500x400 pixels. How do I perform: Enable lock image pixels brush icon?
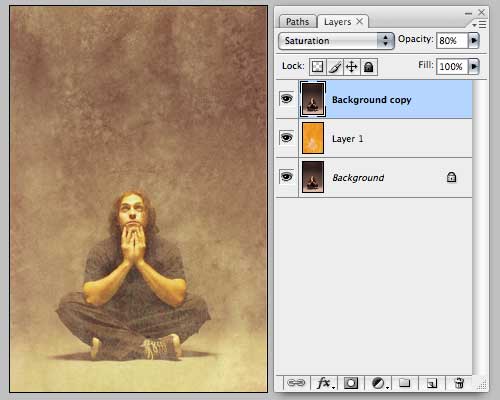(x=335, y=67)
